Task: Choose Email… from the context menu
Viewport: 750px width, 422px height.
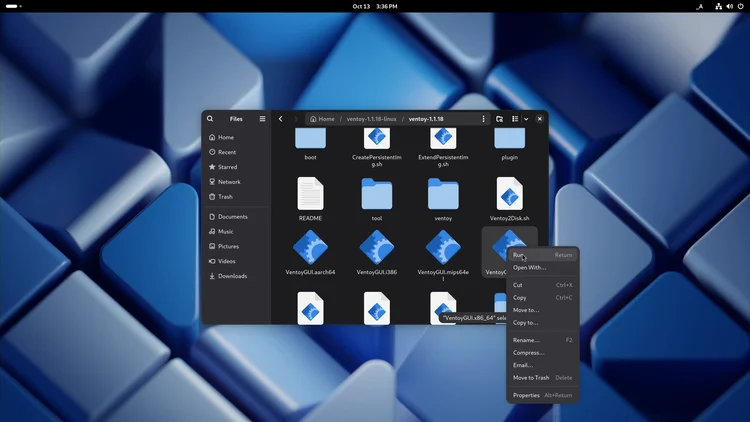Action: click(542, 365)
